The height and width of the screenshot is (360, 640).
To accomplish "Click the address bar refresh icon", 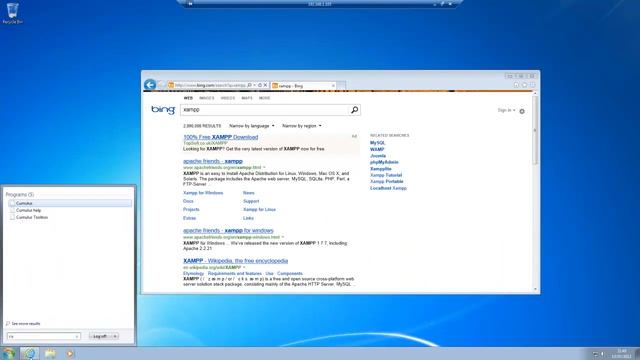I will [260, 85].
